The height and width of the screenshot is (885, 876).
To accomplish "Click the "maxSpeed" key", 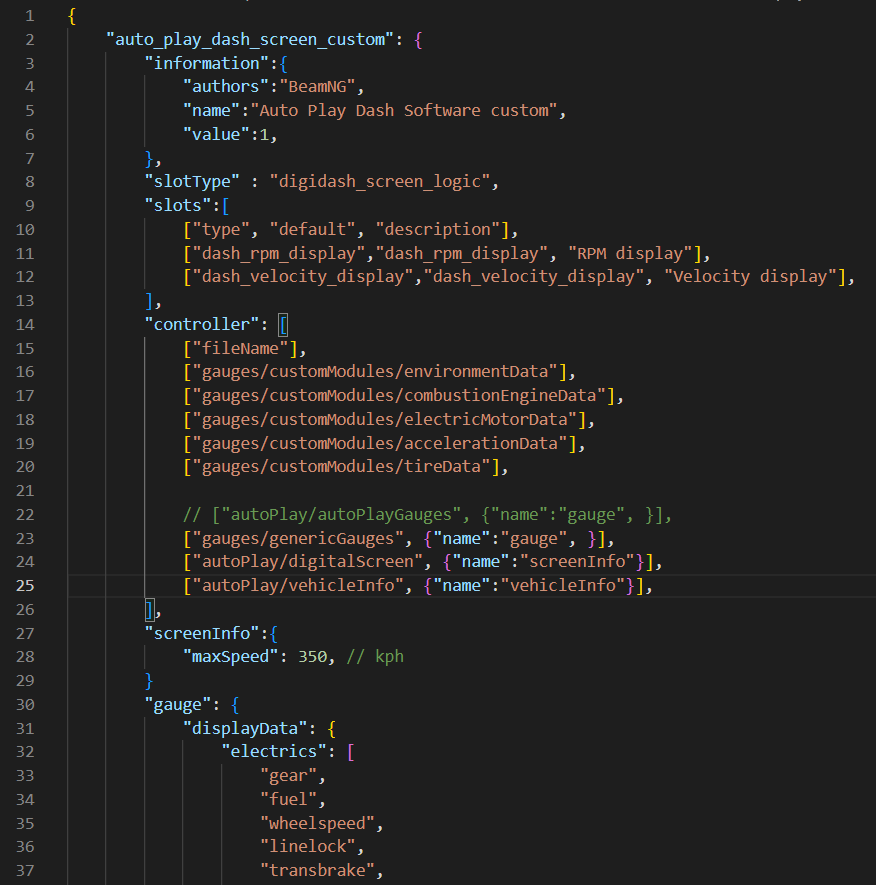I will click(231, 657).
